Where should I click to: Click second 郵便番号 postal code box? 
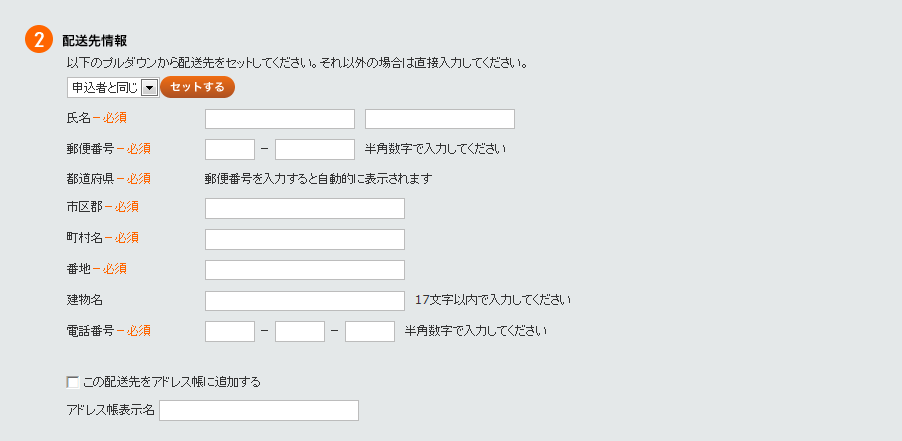click(x=315, y=149)
